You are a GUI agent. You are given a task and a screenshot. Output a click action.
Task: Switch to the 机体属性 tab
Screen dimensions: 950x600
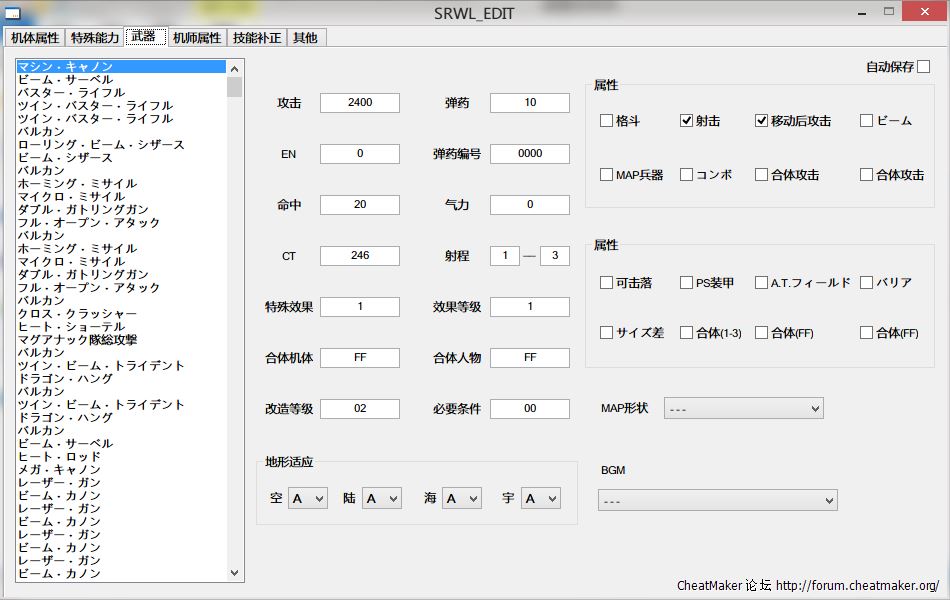(x=35, y=38)
